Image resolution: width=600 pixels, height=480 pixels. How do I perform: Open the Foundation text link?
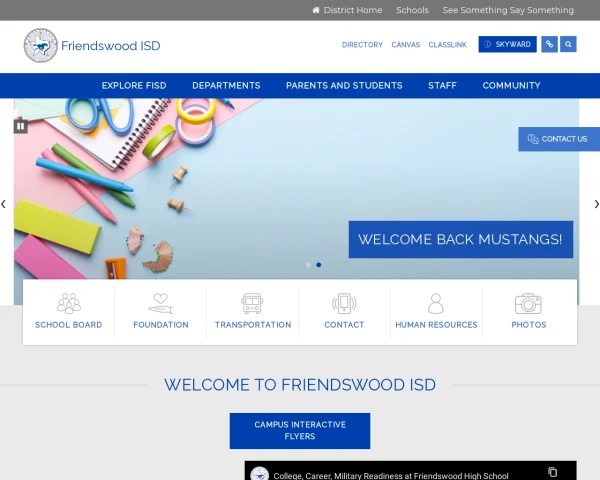[161, 325]
